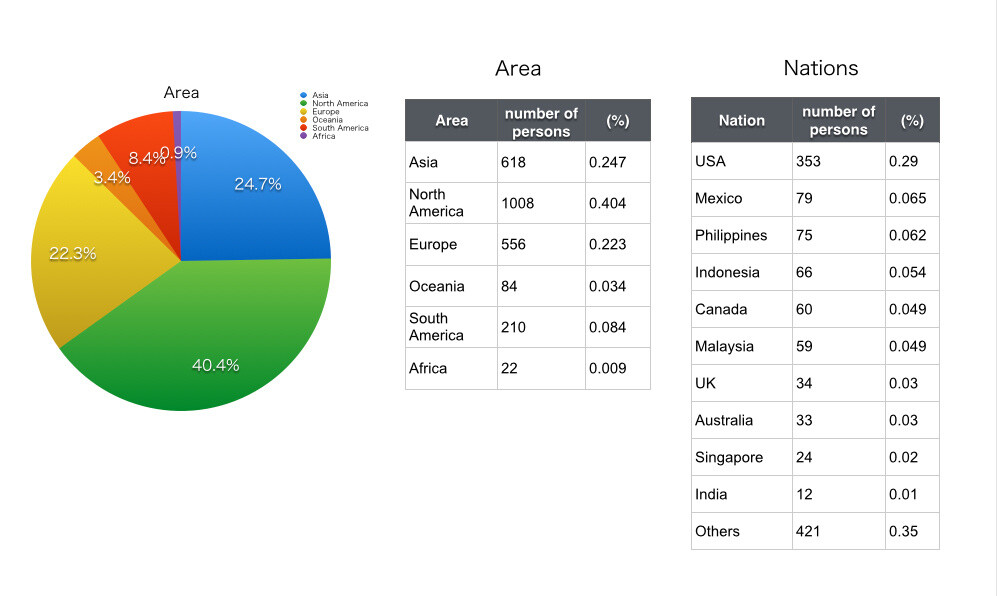Click the Nations table title
997x596 pixels.
821,68
